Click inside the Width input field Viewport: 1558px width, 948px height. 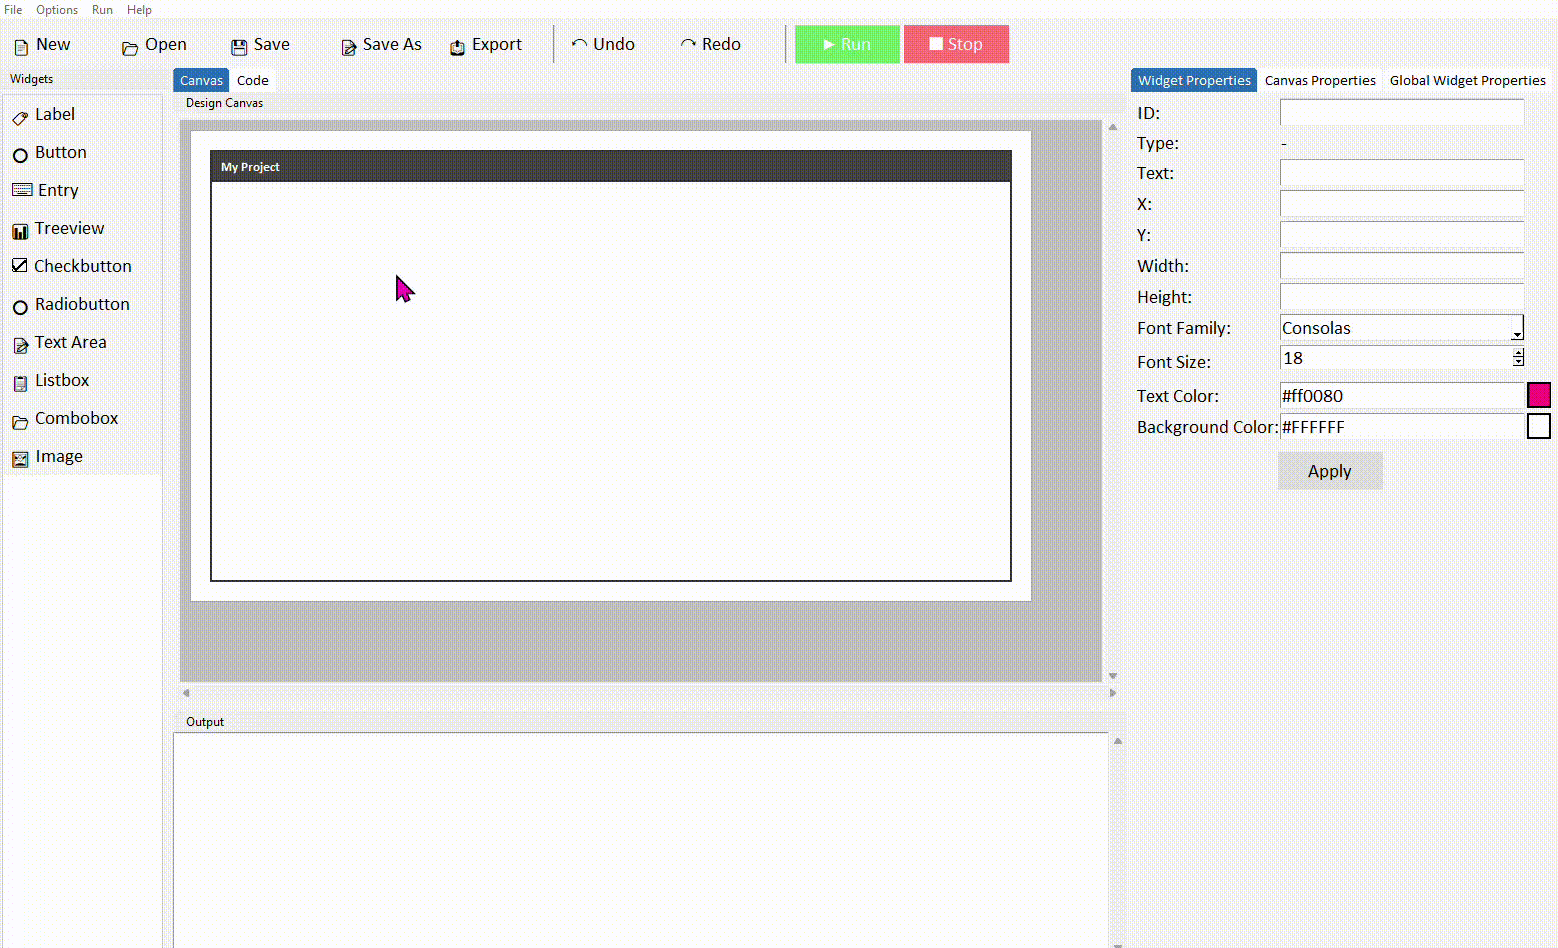click(1400, 265)
